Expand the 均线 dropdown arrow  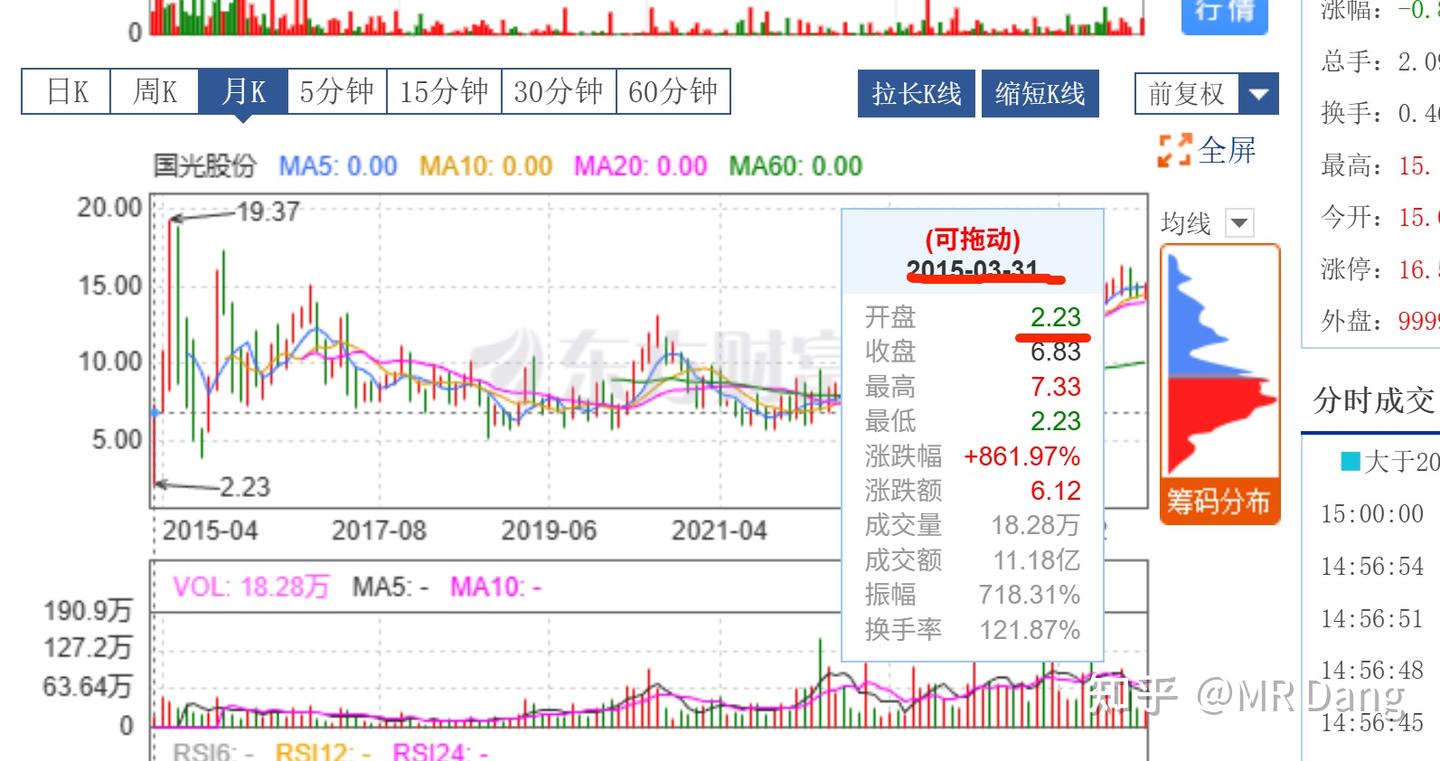point(1239,223)
